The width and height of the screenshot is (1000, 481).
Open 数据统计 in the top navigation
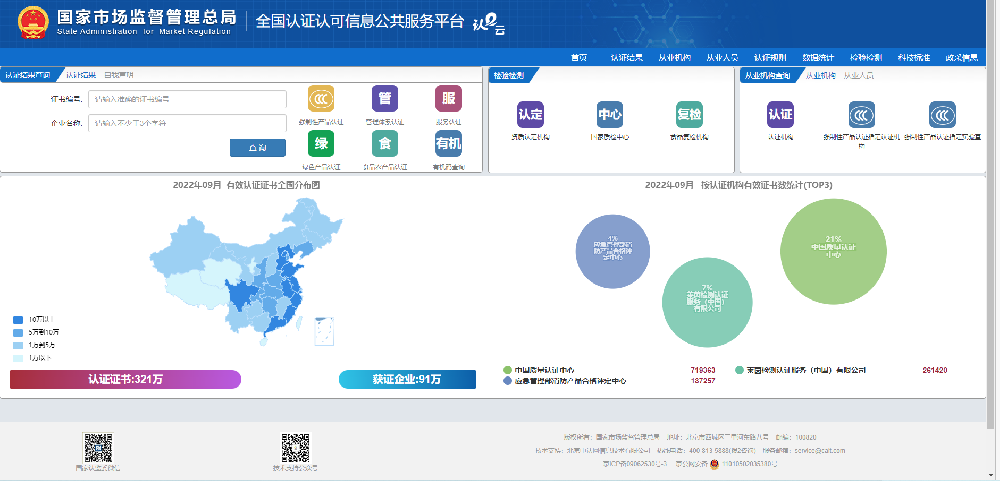(x=817, y=57)
